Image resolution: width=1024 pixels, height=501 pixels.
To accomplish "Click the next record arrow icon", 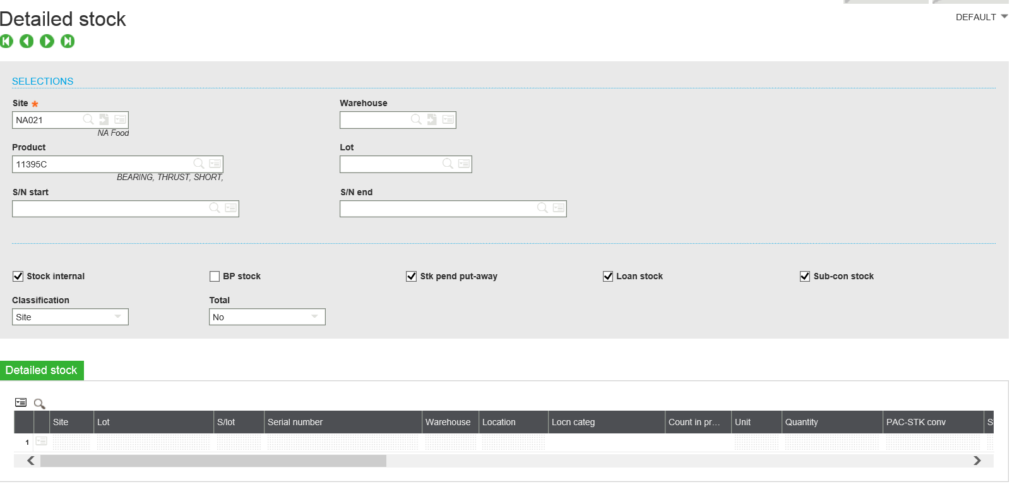I will pos(47,41).
